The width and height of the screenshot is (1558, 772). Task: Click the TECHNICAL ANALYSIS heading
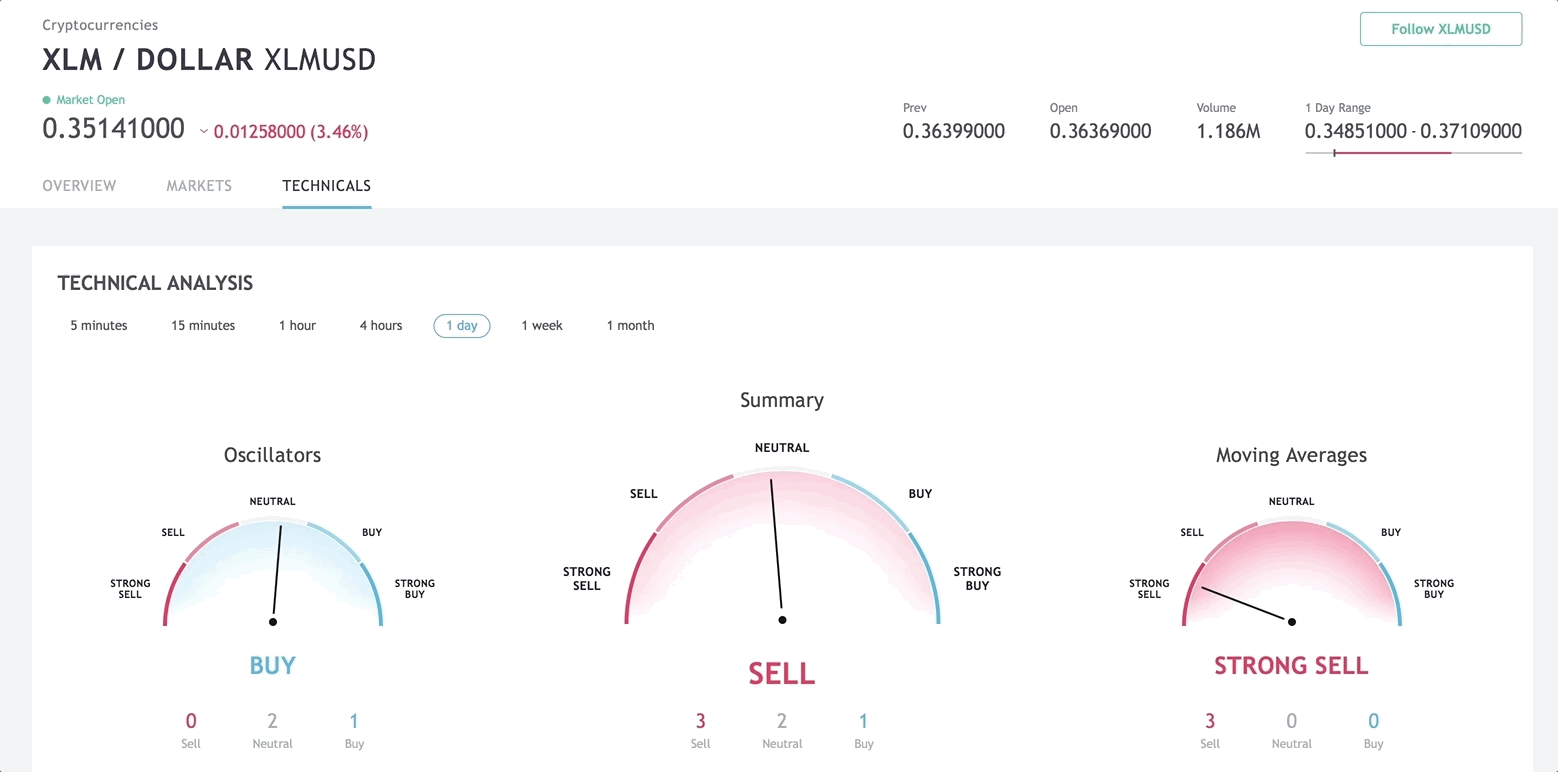click(x=155, y=283)
